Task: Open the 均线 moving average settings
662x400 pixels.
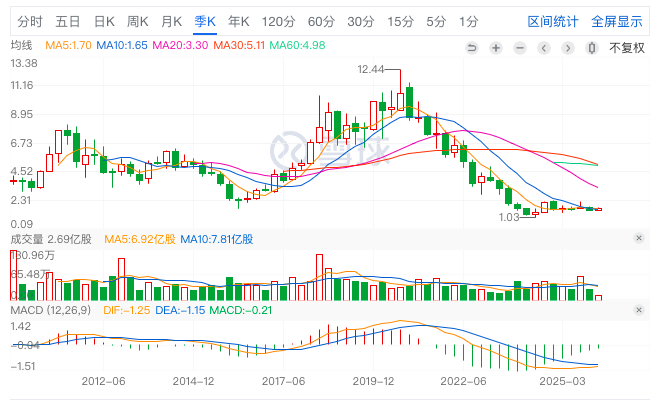Action: (21, 45)
